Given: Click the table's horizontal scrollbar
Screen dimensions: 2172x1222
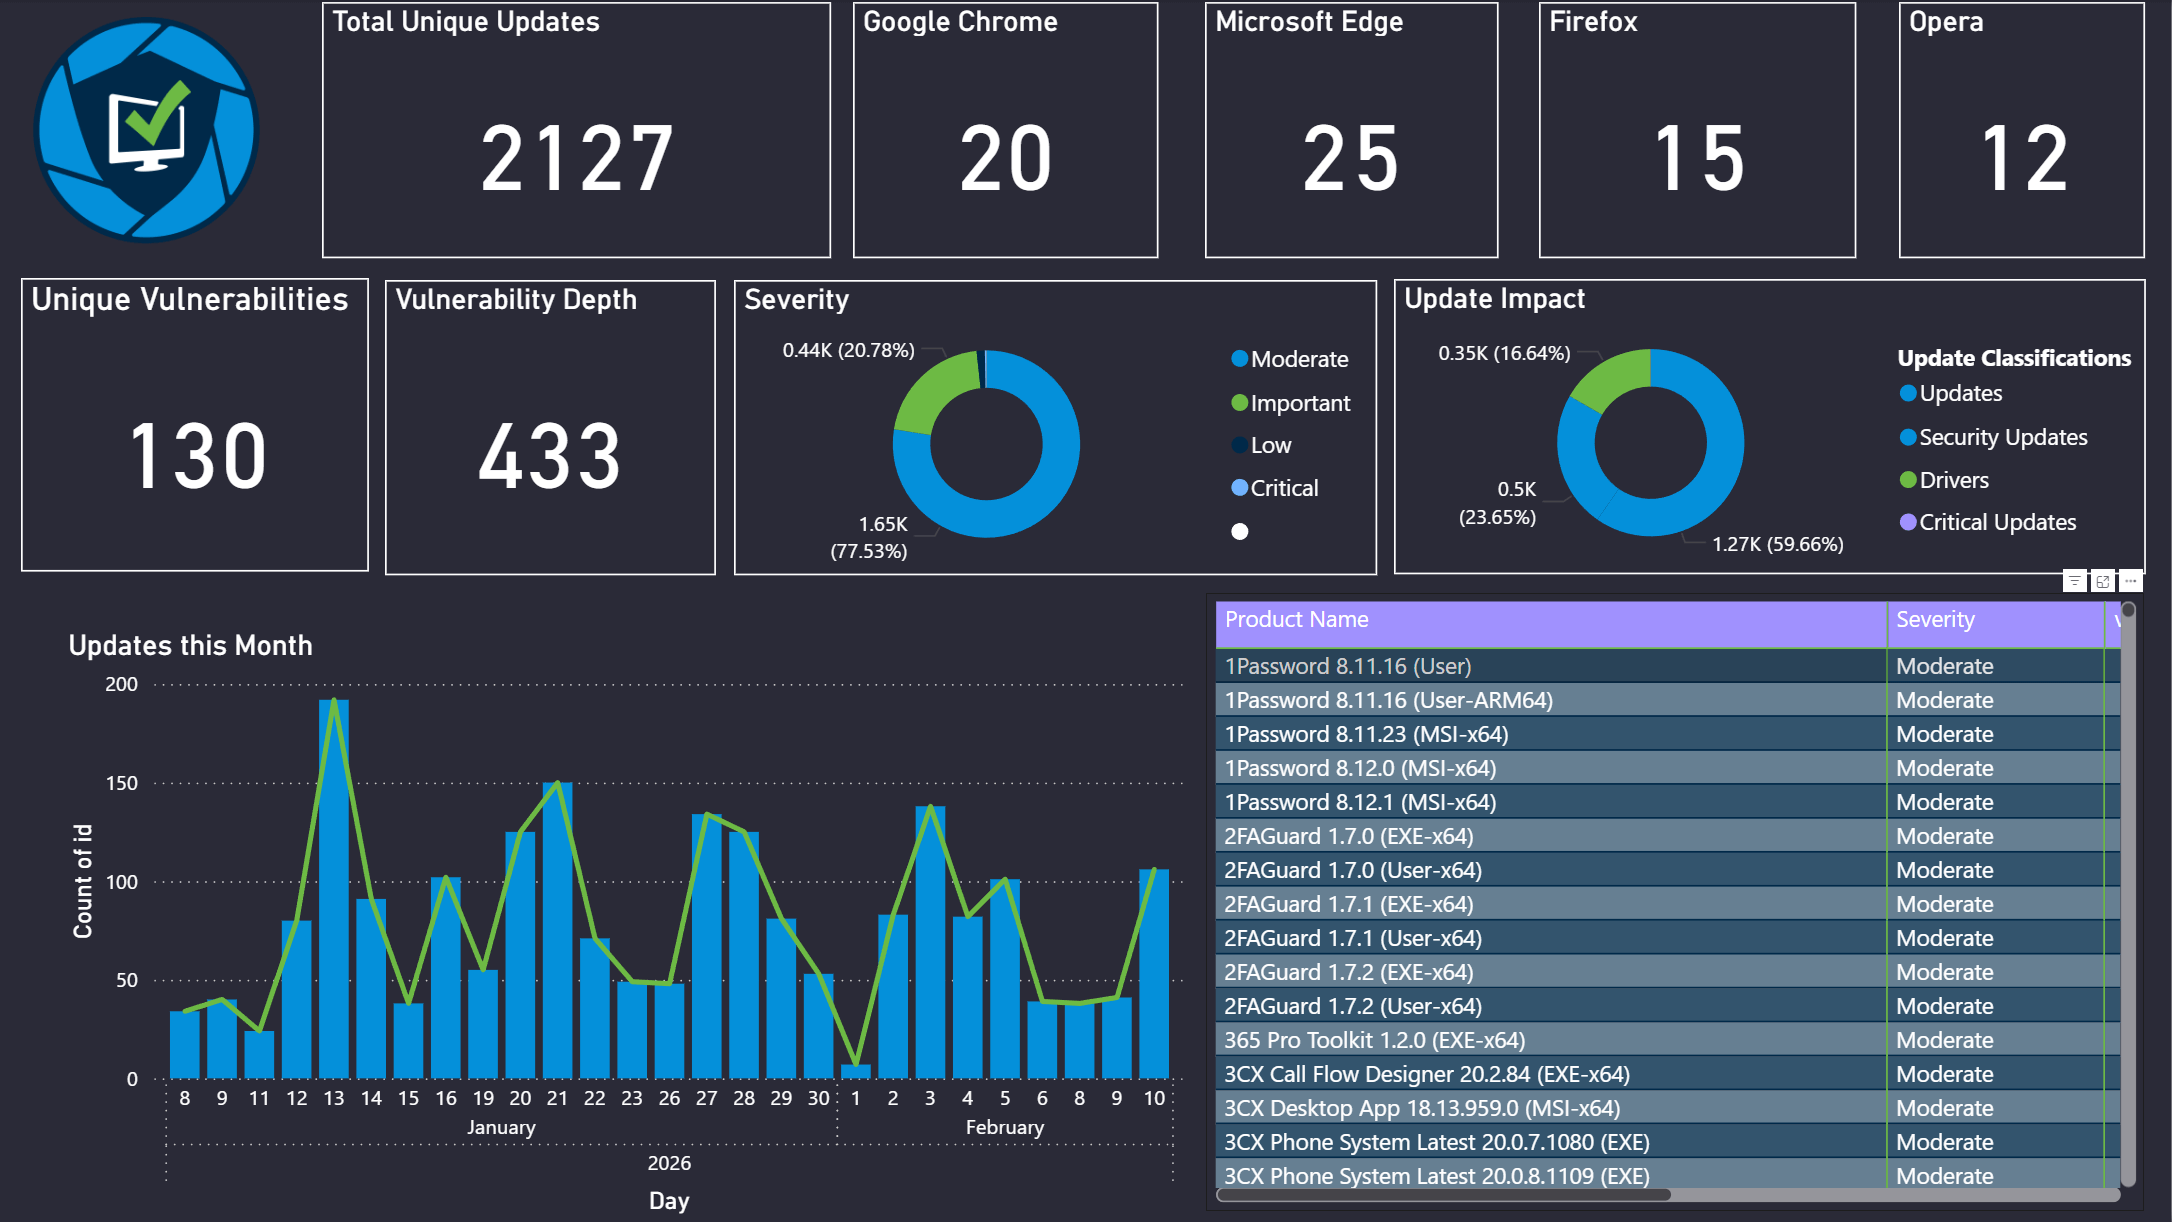Looking at the screenshot, I should pyautogui.click(x=1443, y=1195).
